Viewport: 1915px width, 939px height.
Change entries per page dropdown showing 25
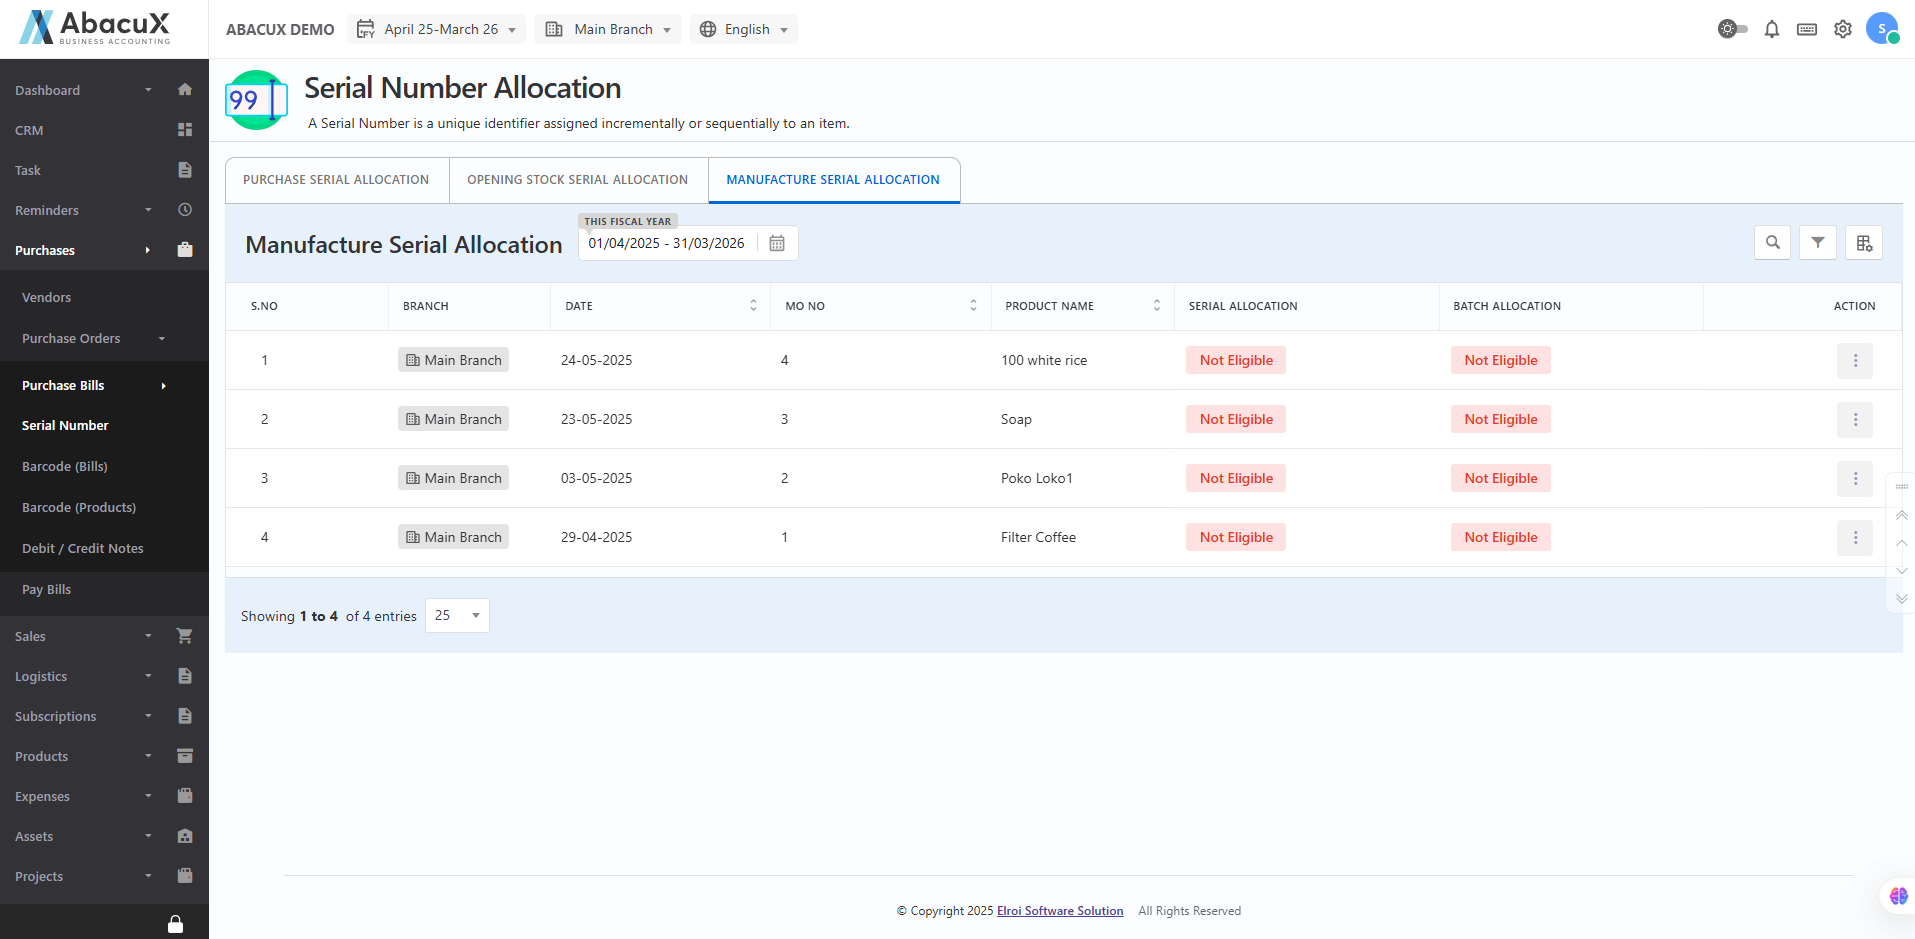tap(457, 615)
